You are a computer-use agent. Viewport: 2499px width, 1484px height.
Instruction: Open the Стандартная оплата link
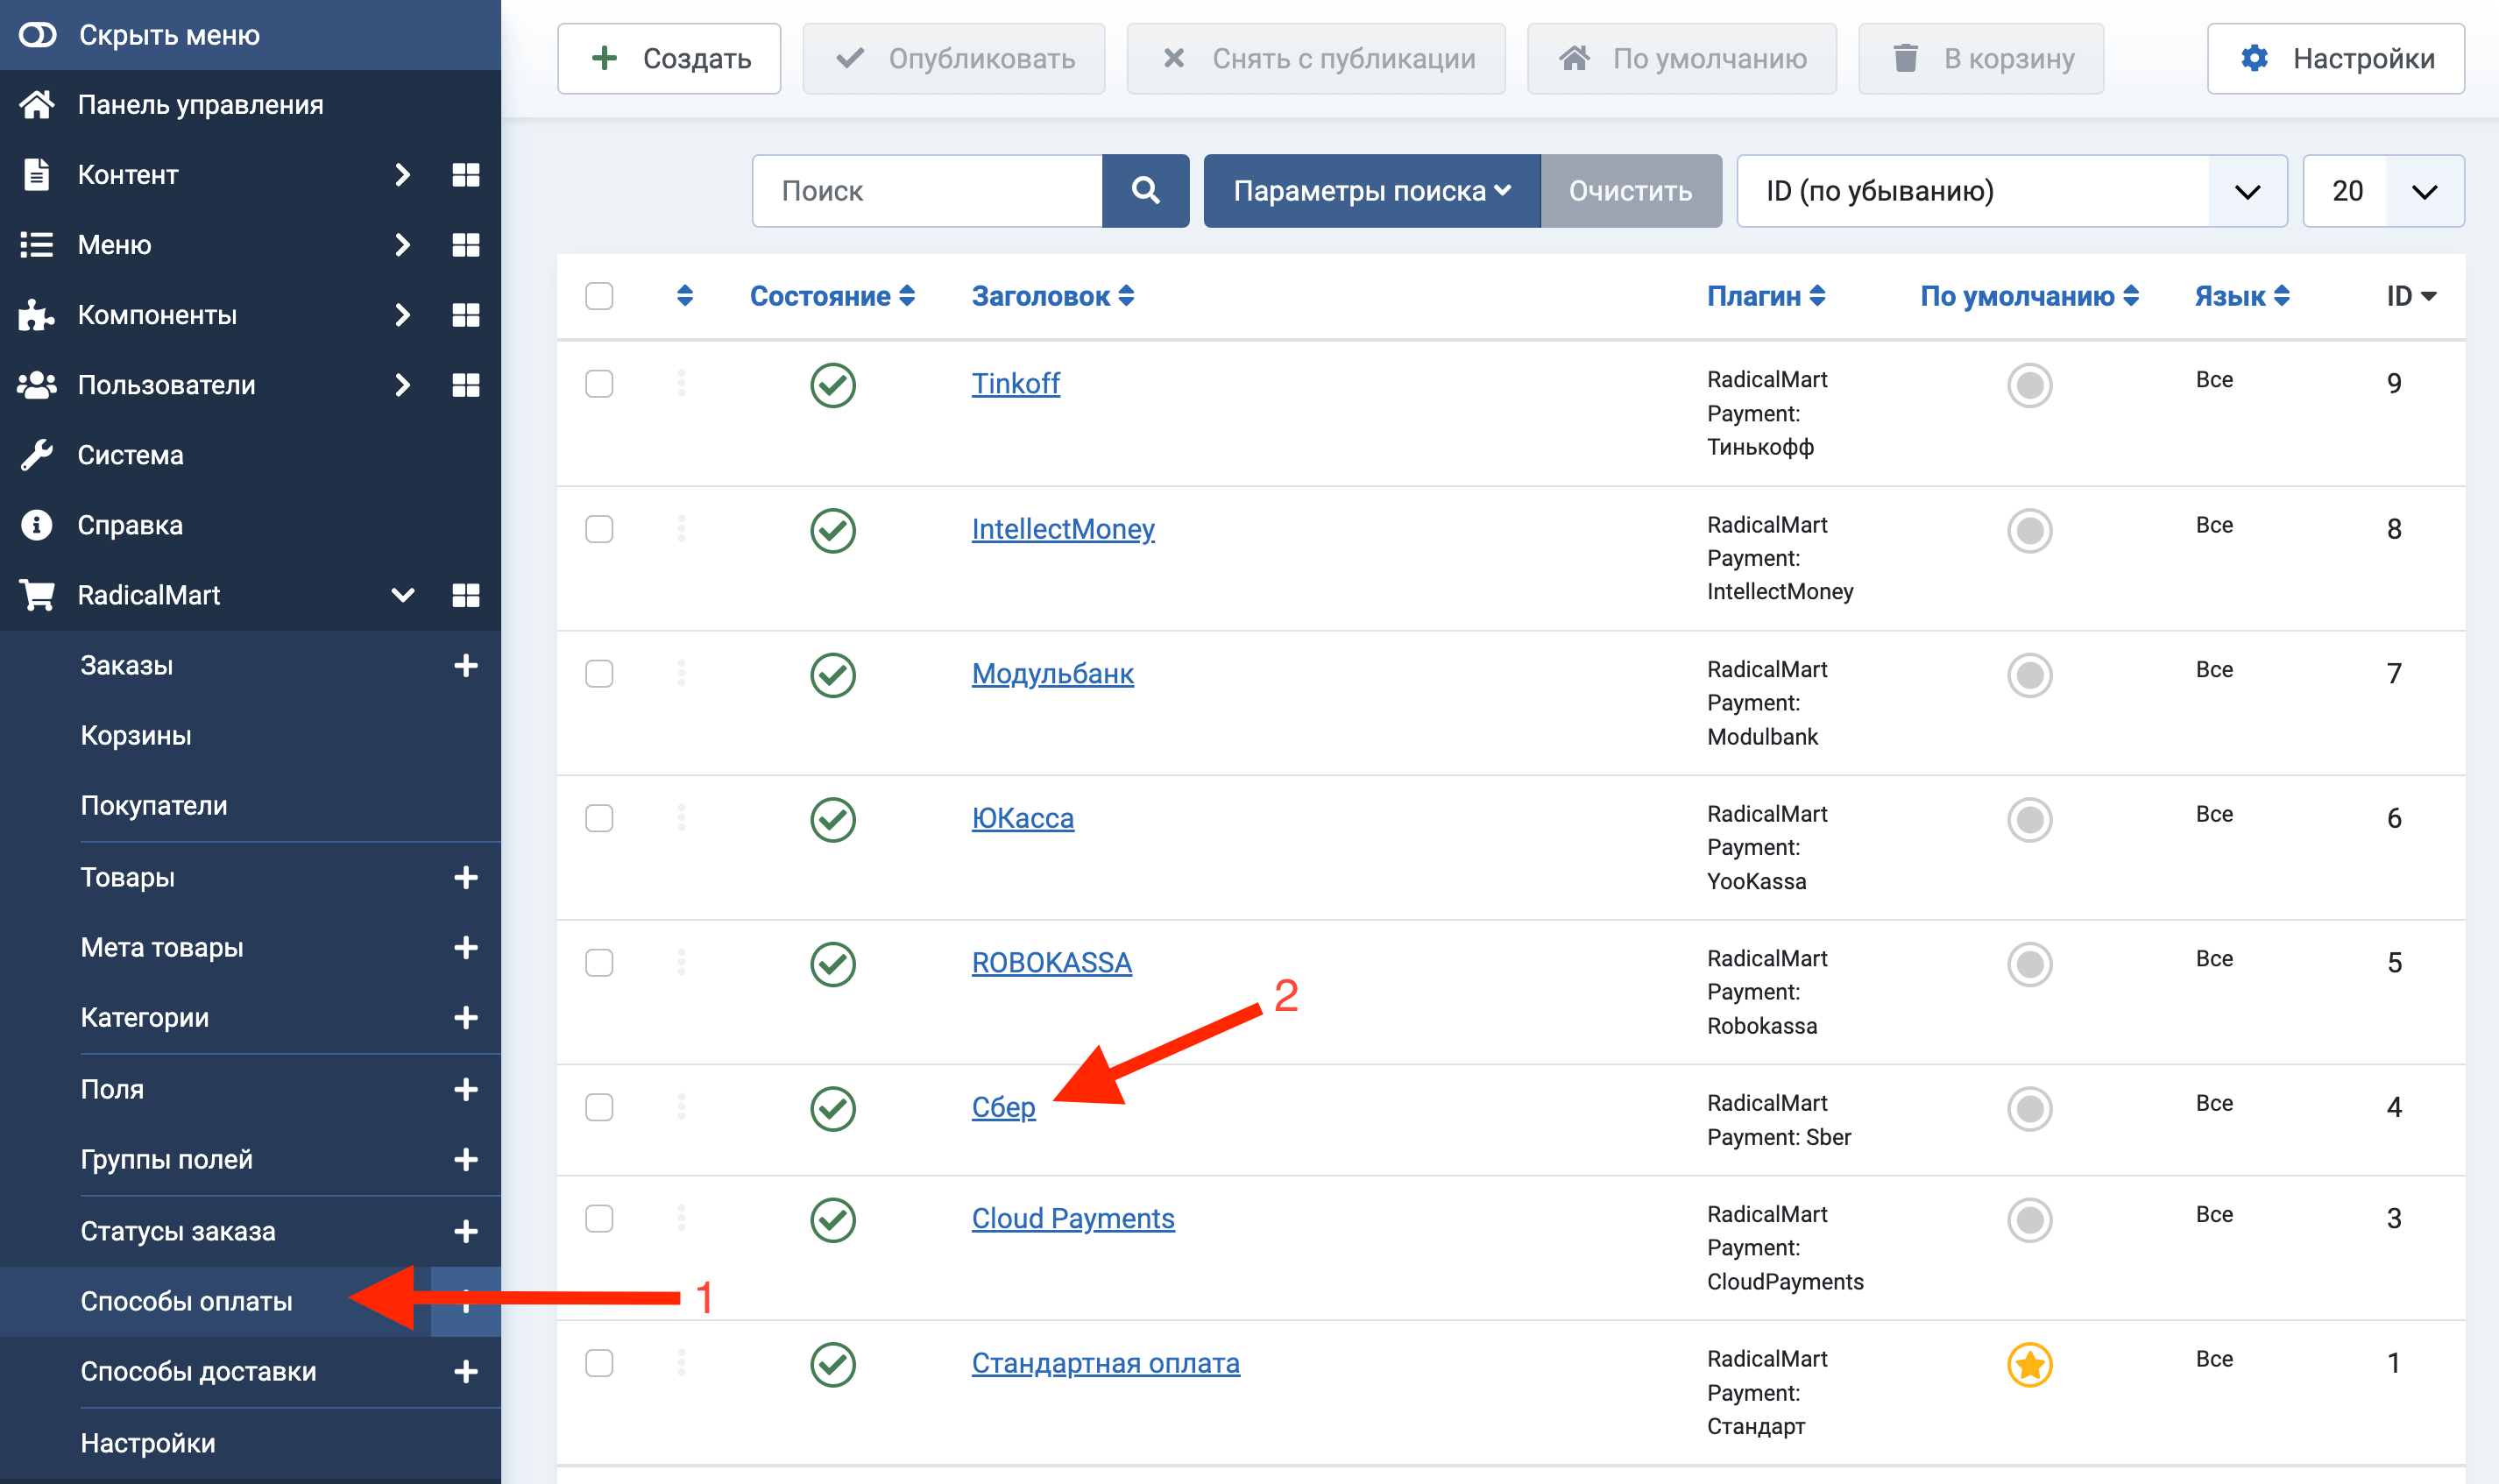[x=1105, y=1363]
